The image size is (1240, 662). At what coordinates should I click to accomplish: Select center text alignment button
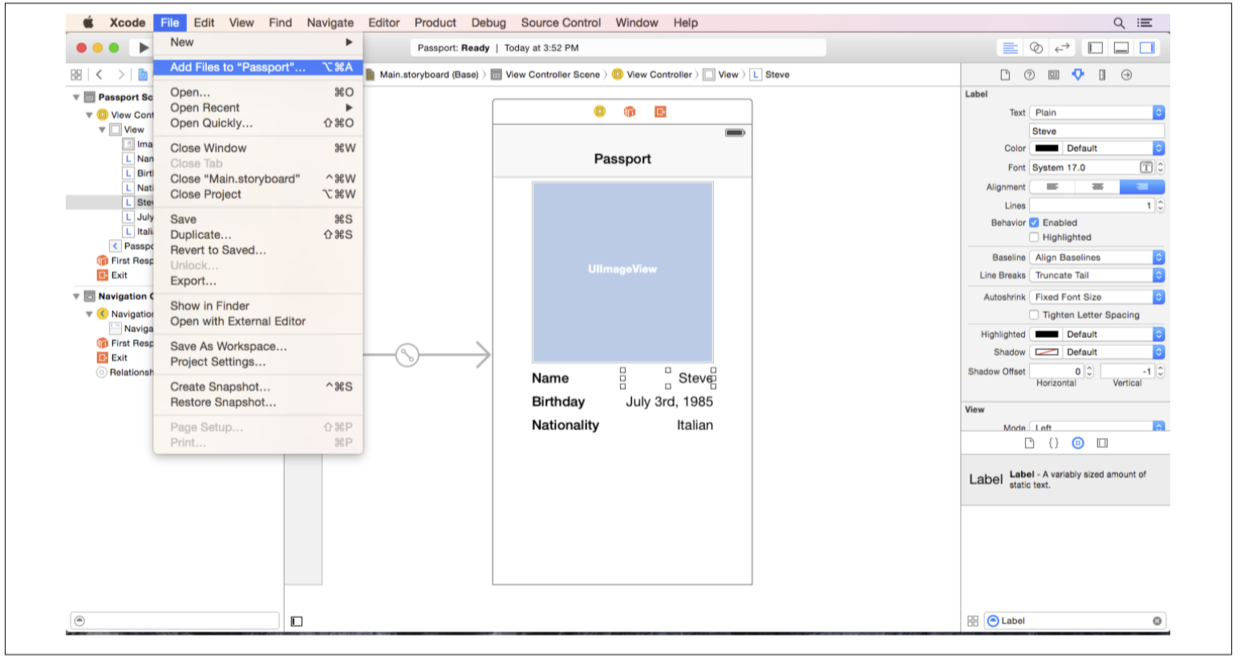tap(1097, 187)
